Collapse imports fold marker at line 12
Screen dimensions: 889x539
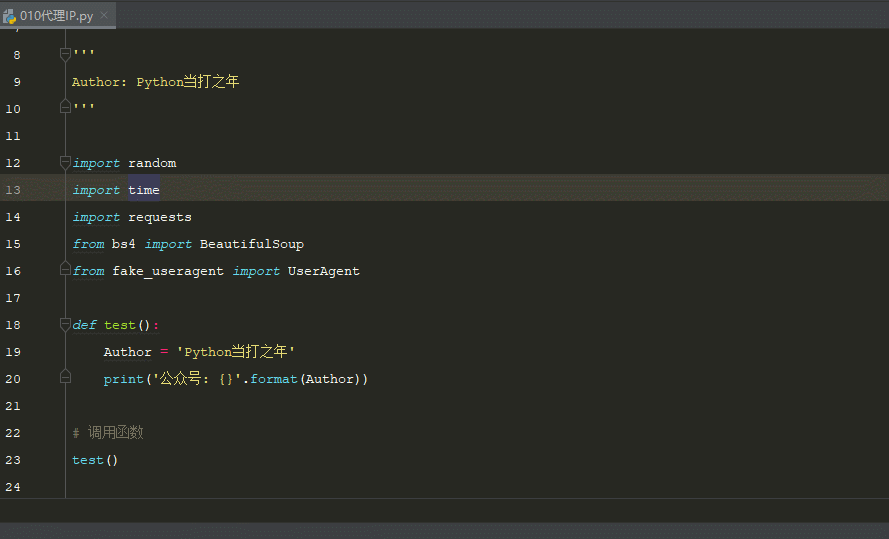point(65,163)
